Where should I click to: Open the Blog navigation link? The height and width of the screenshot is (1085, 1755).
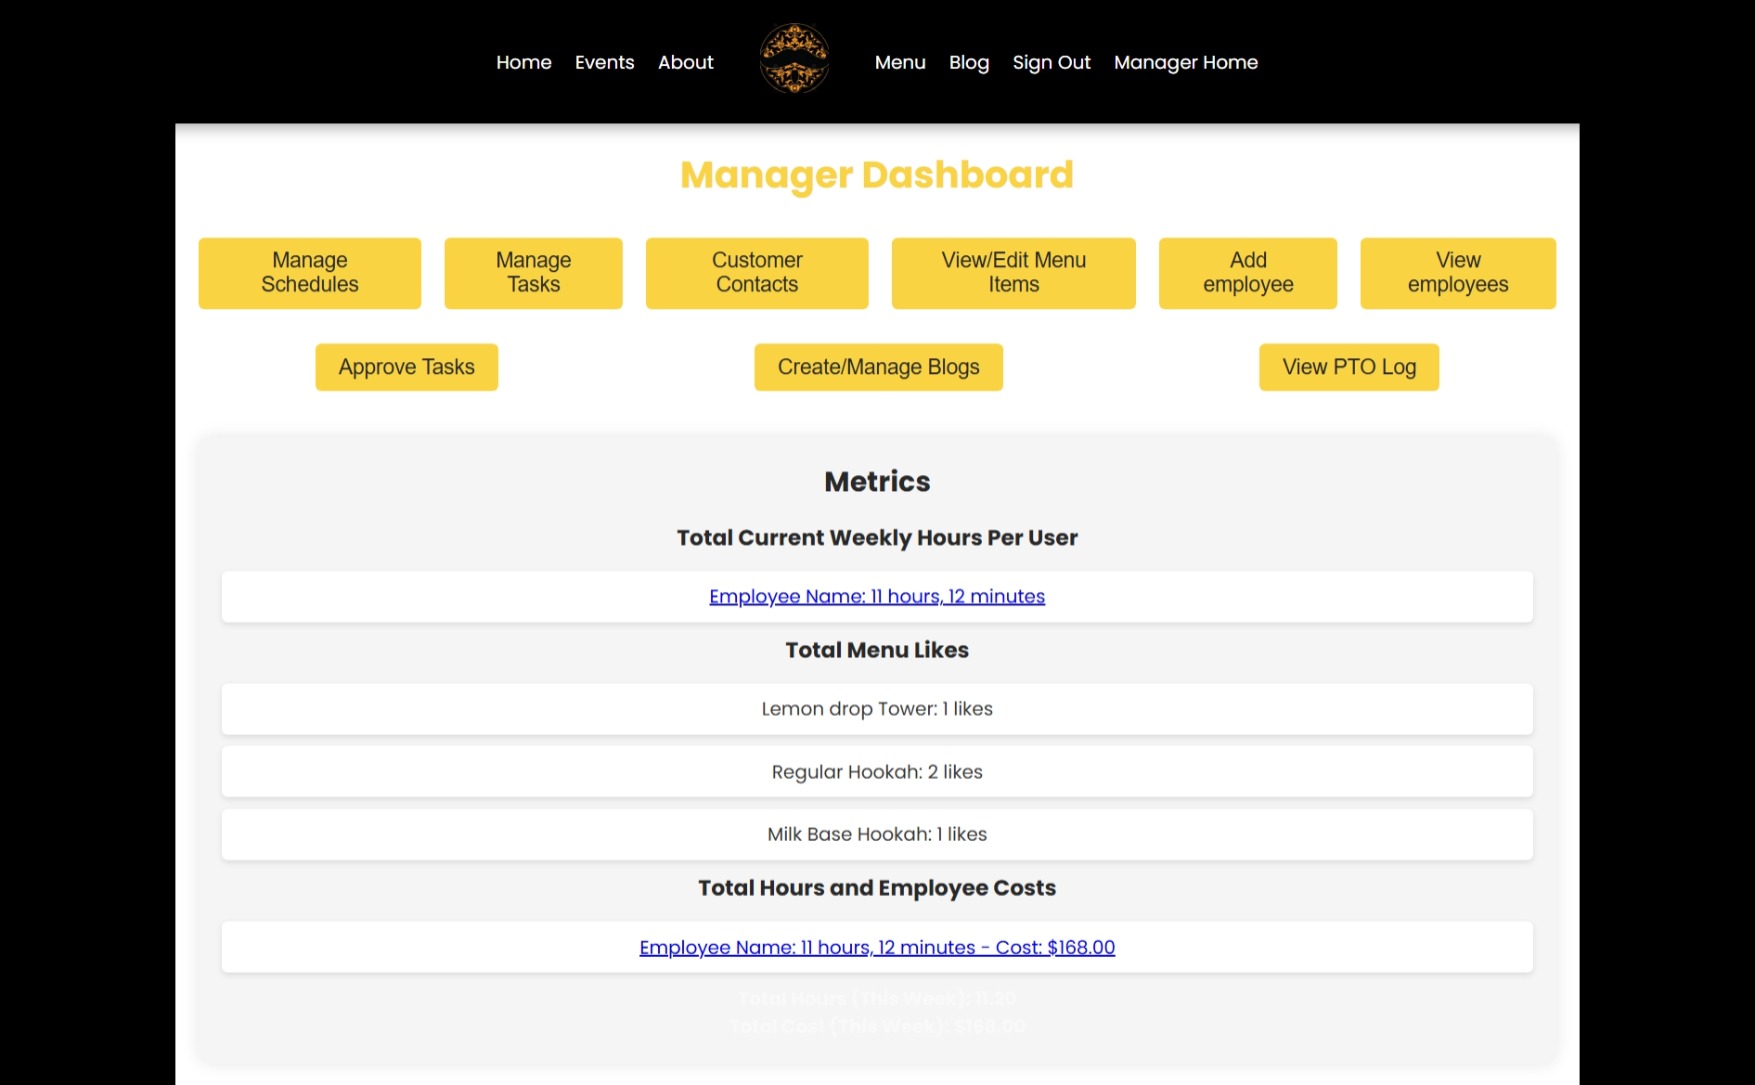coord(968,62)
